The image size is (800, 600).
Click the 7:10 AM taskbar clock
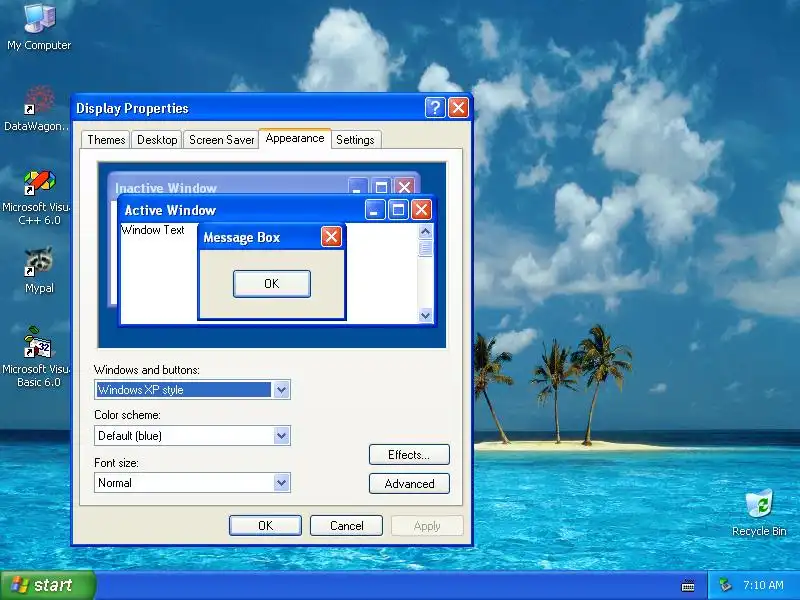pos(763,585)
